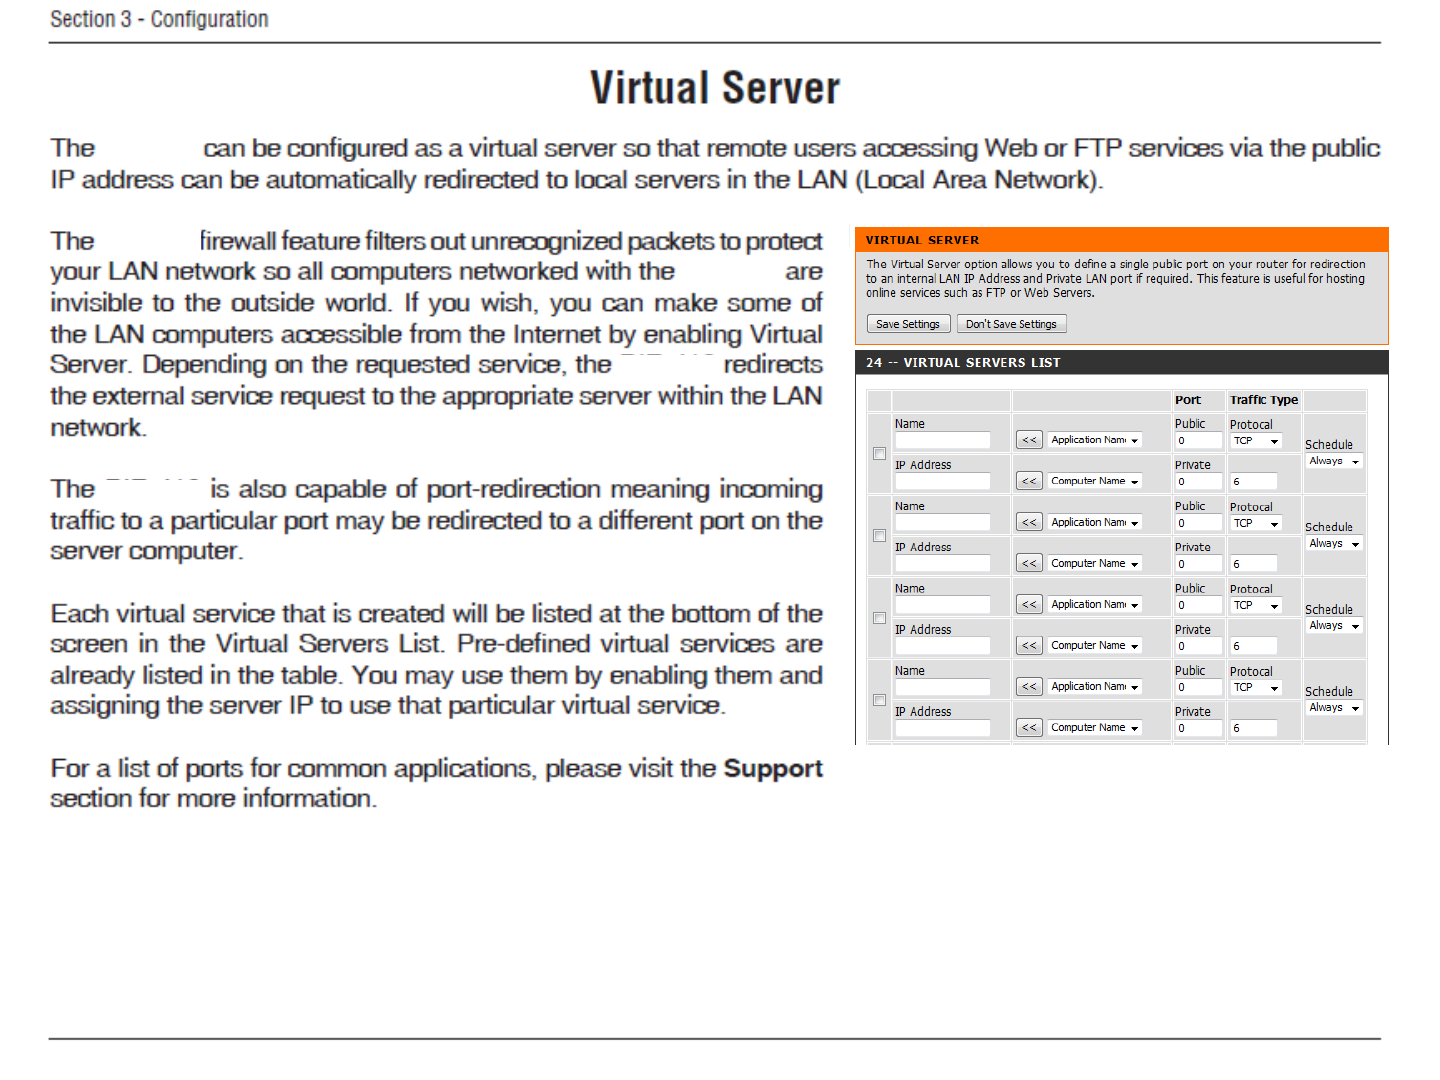Viewport: 1440px width, 1080px height.
Task: Focus the Name field of the first entry
Action: click(942, 440)
